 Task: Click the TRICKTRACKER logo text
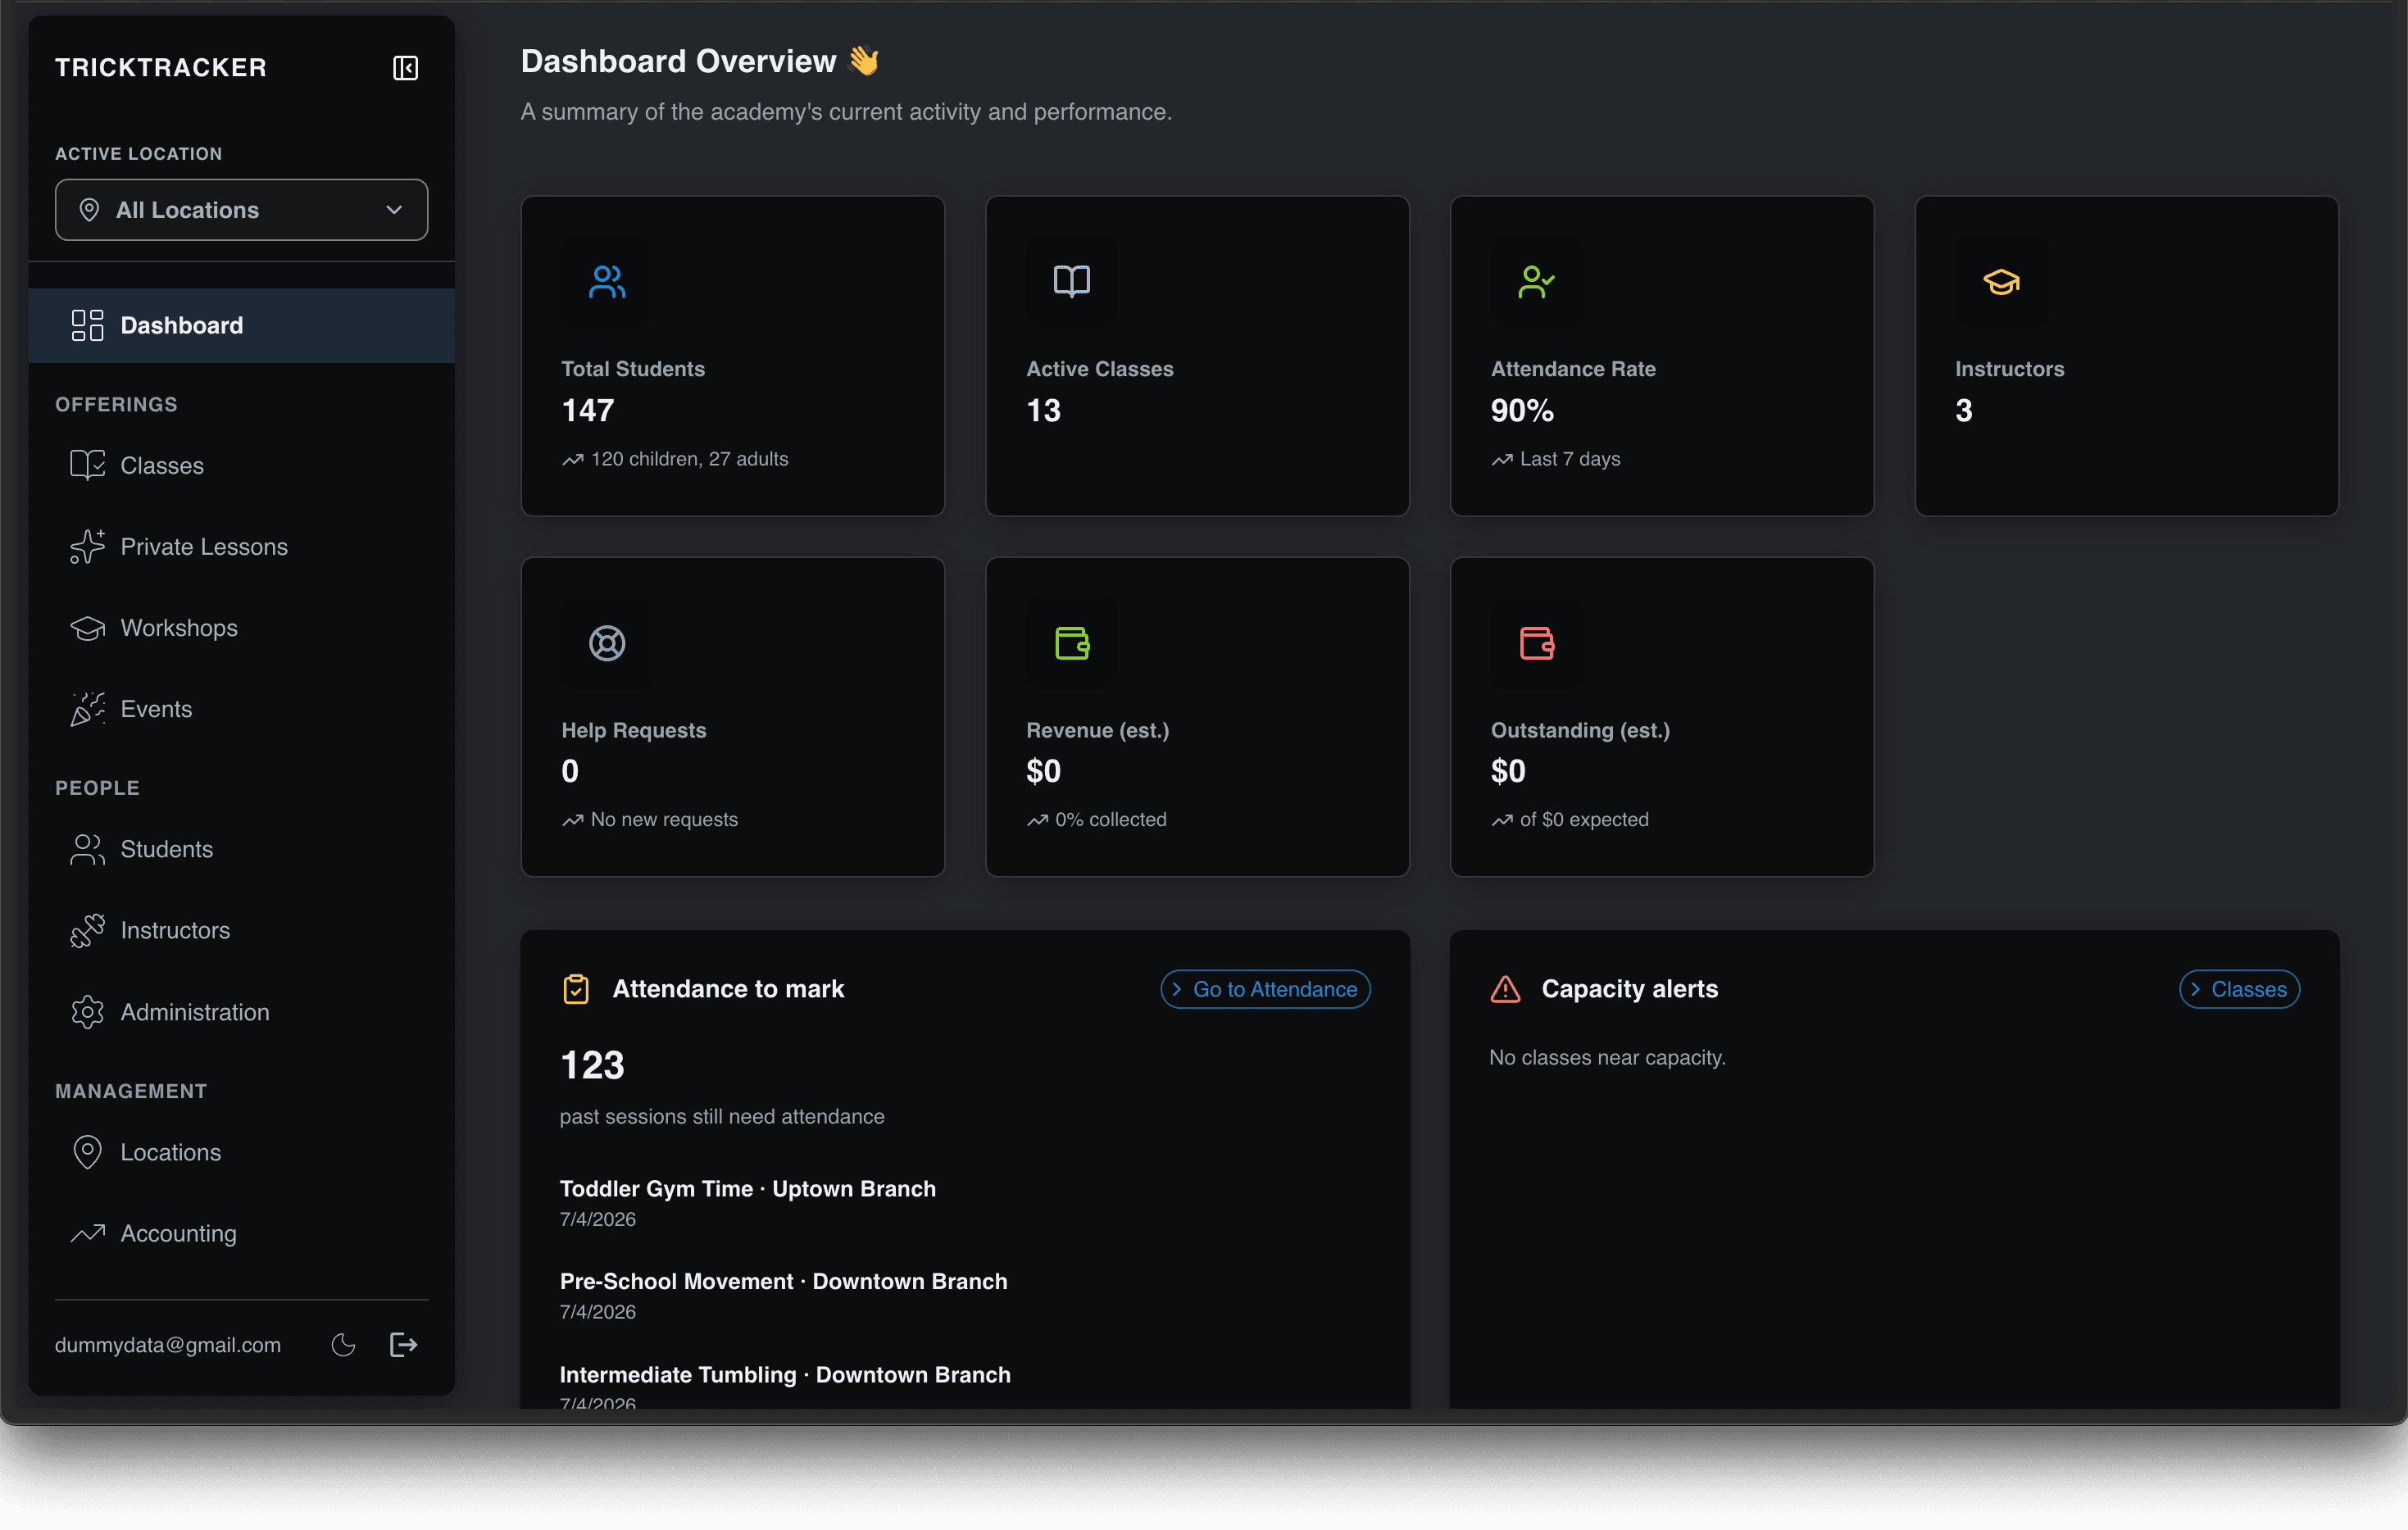coord(161,67)
